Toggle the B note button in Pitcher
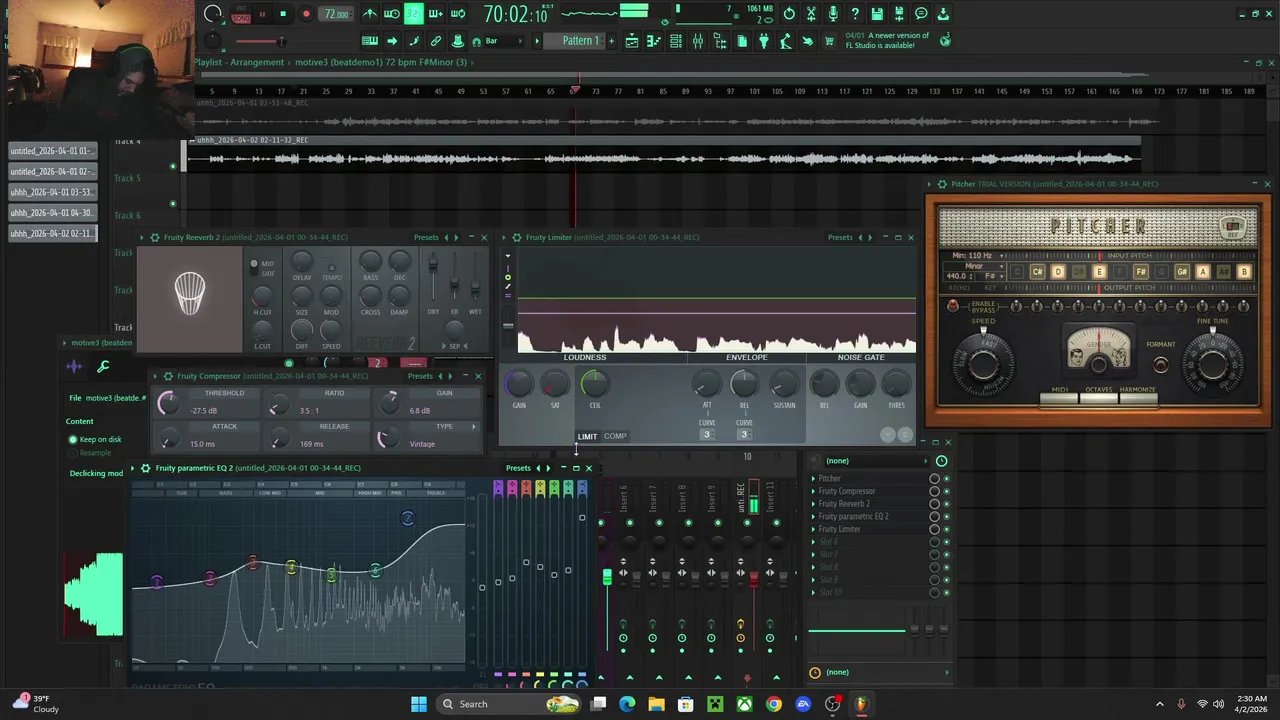 (1244, 272)
